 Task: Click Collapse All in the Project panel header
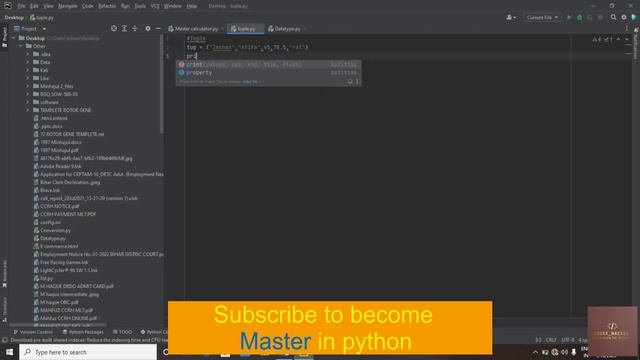(x=135, y=29)
